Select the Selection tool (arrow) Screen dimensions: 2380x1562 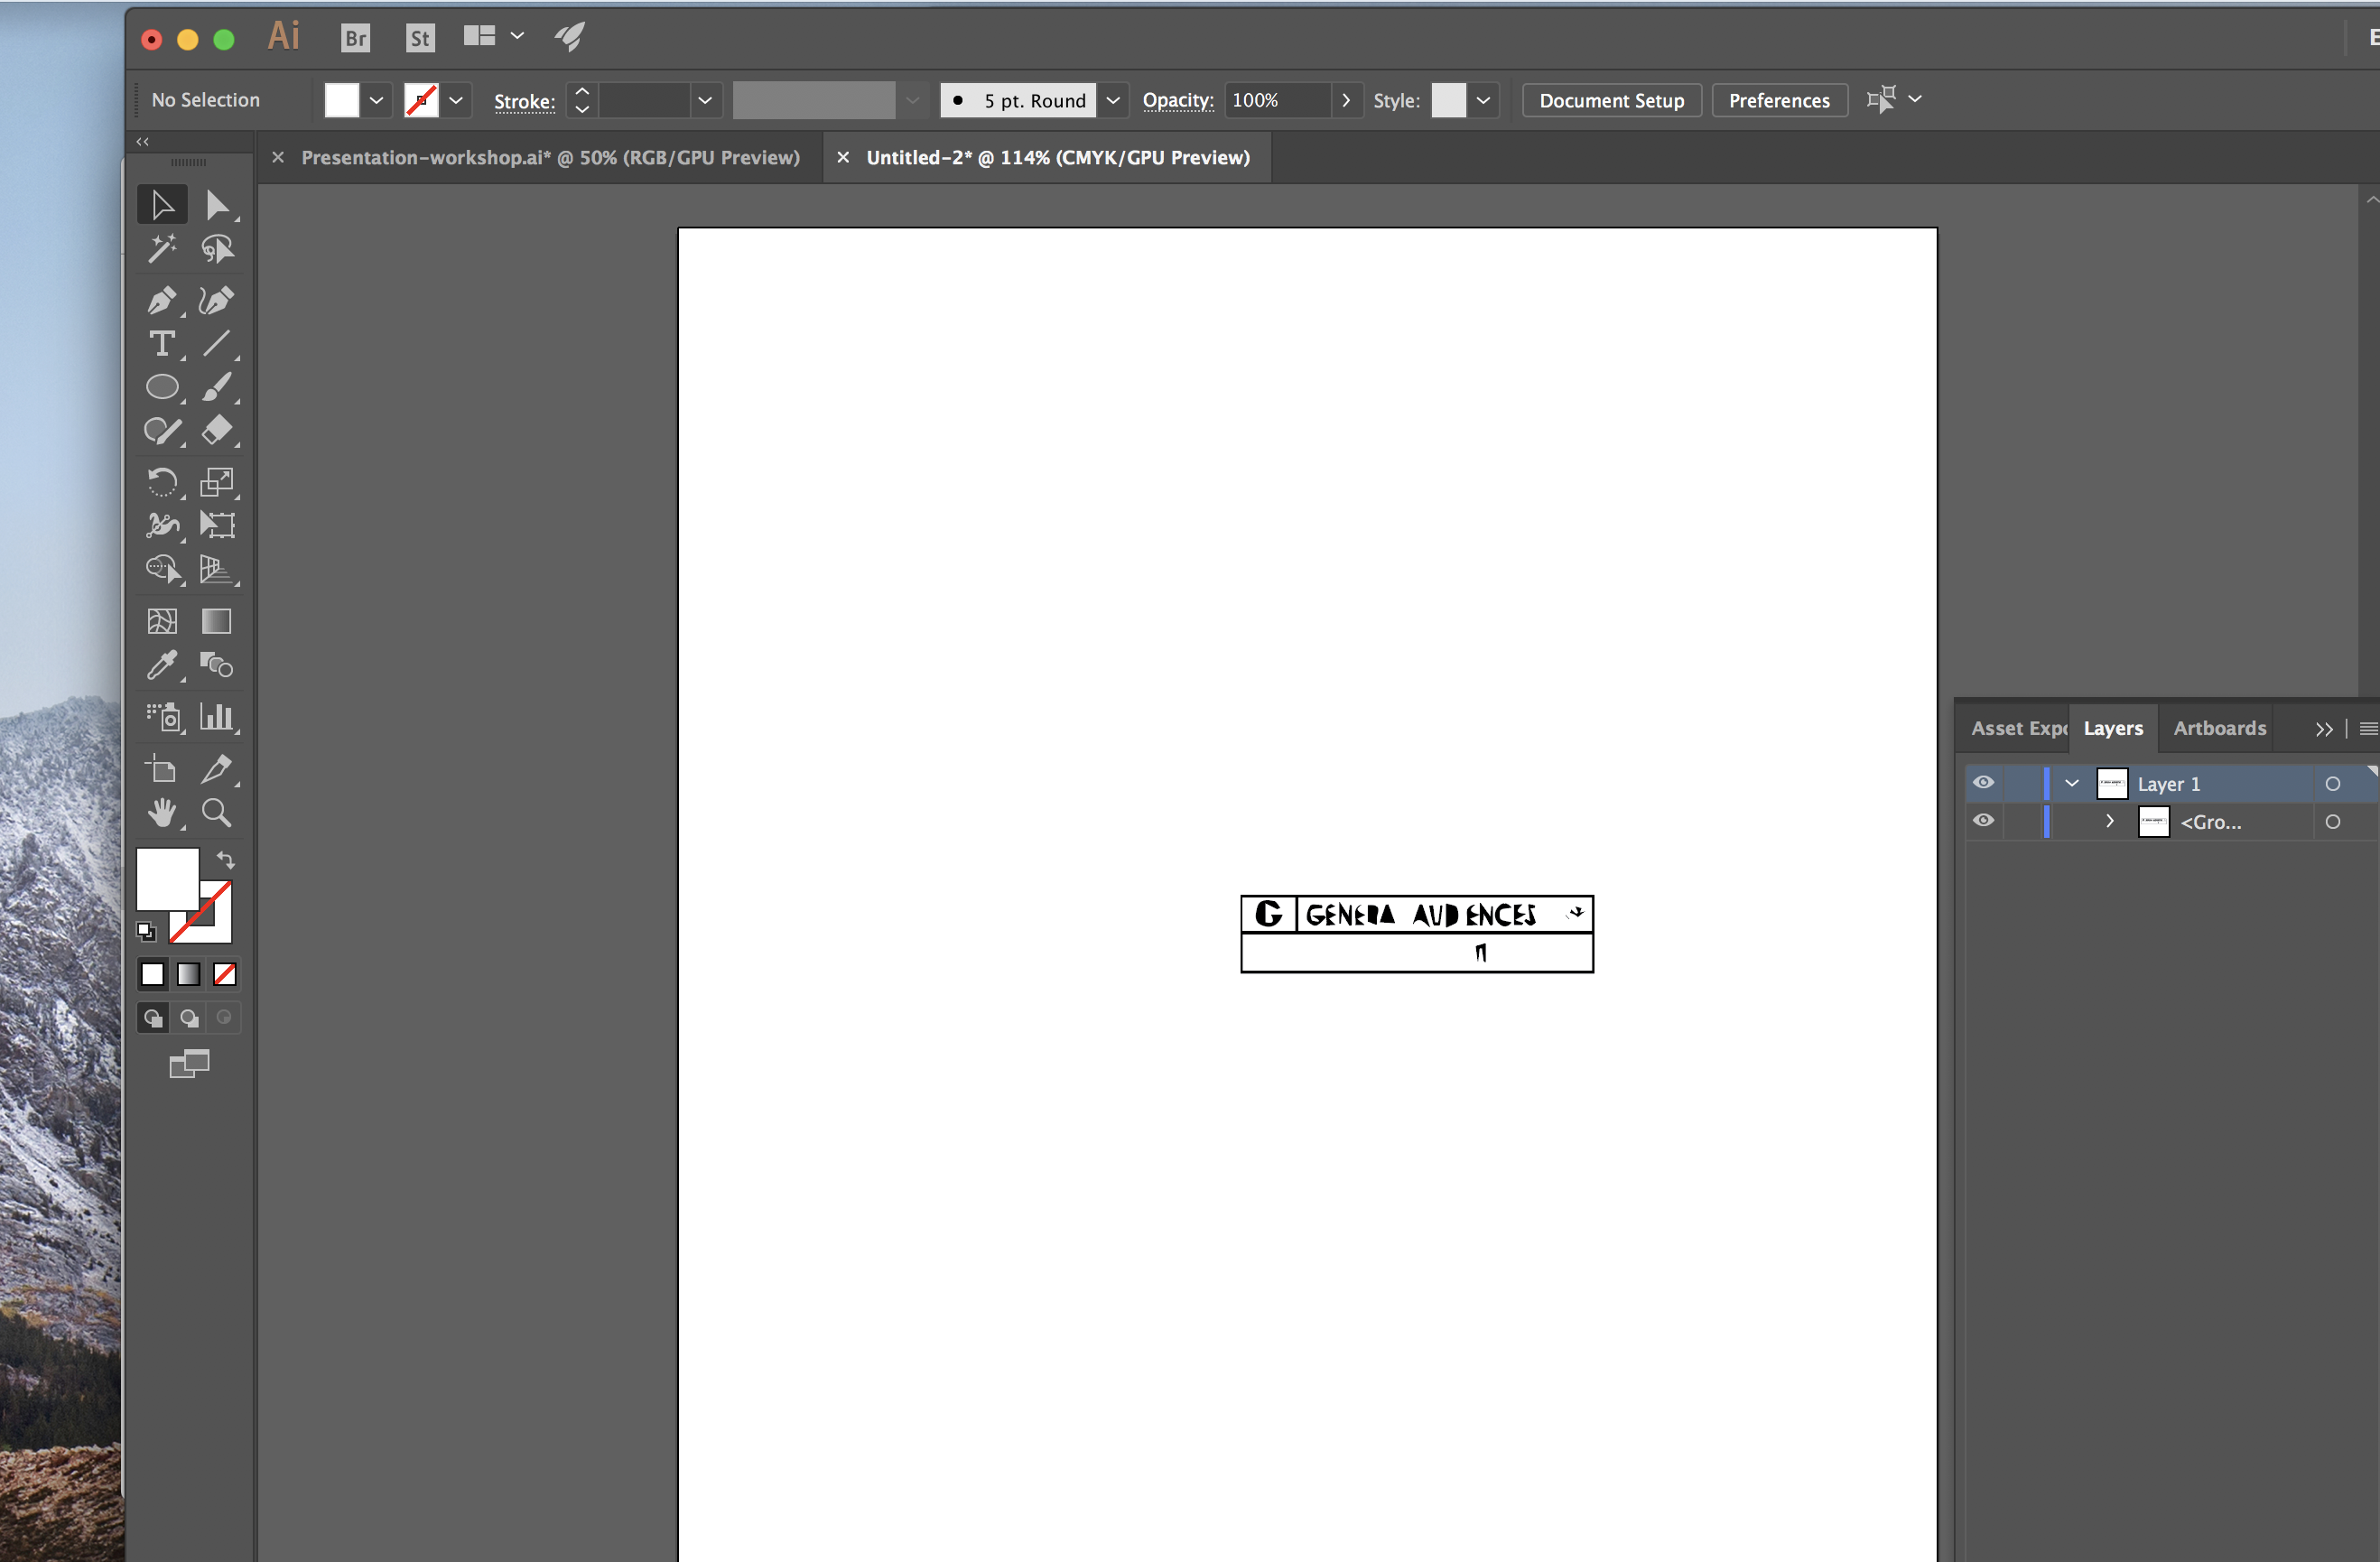coord(163,204)
